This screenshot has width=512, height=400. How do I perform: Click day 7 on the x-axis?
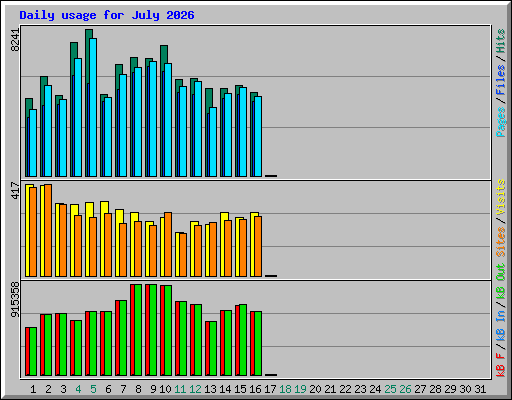pos(123,389)
